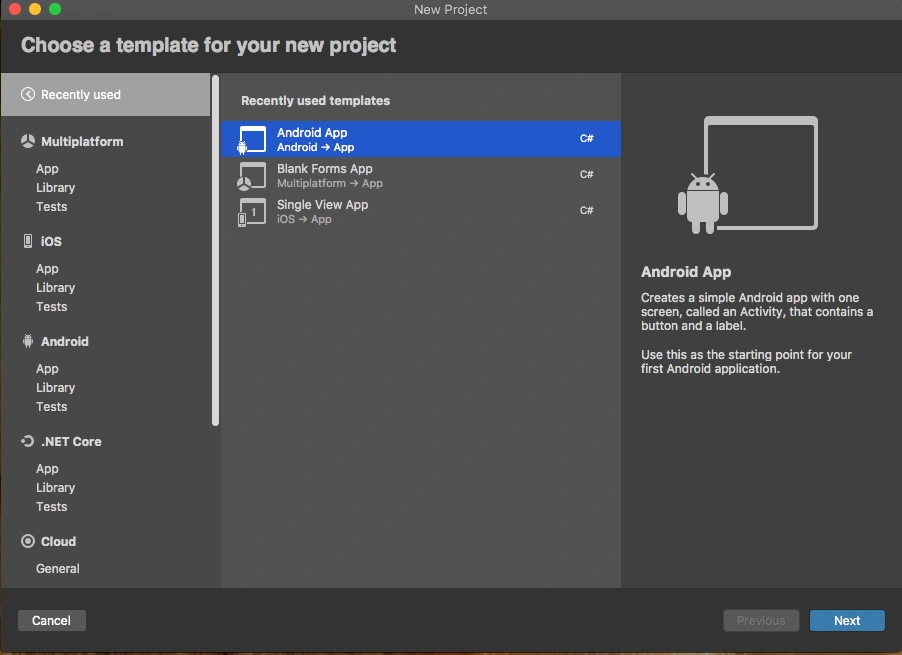Image resolution: width=902 pixels, height=655 pixels.
Task: Open App under Android
Action: click(x=47, y=369)
